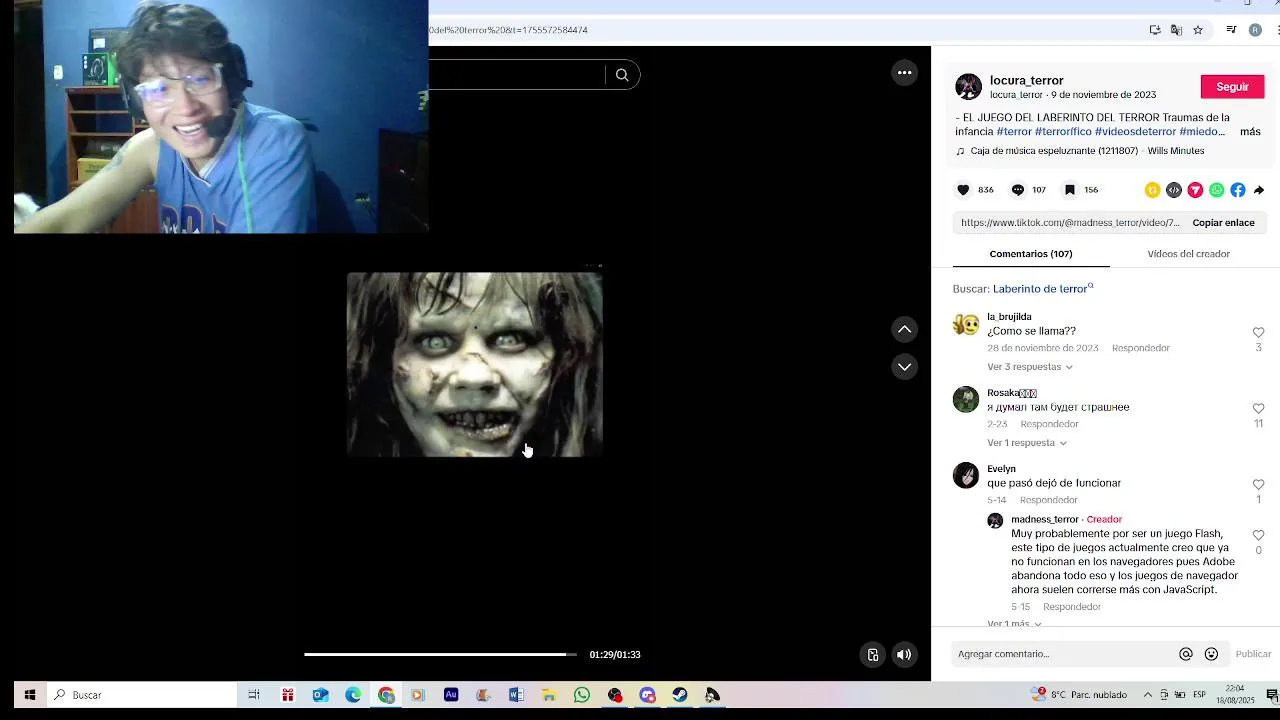Open locura_terror profile name

click(1026, 80)
